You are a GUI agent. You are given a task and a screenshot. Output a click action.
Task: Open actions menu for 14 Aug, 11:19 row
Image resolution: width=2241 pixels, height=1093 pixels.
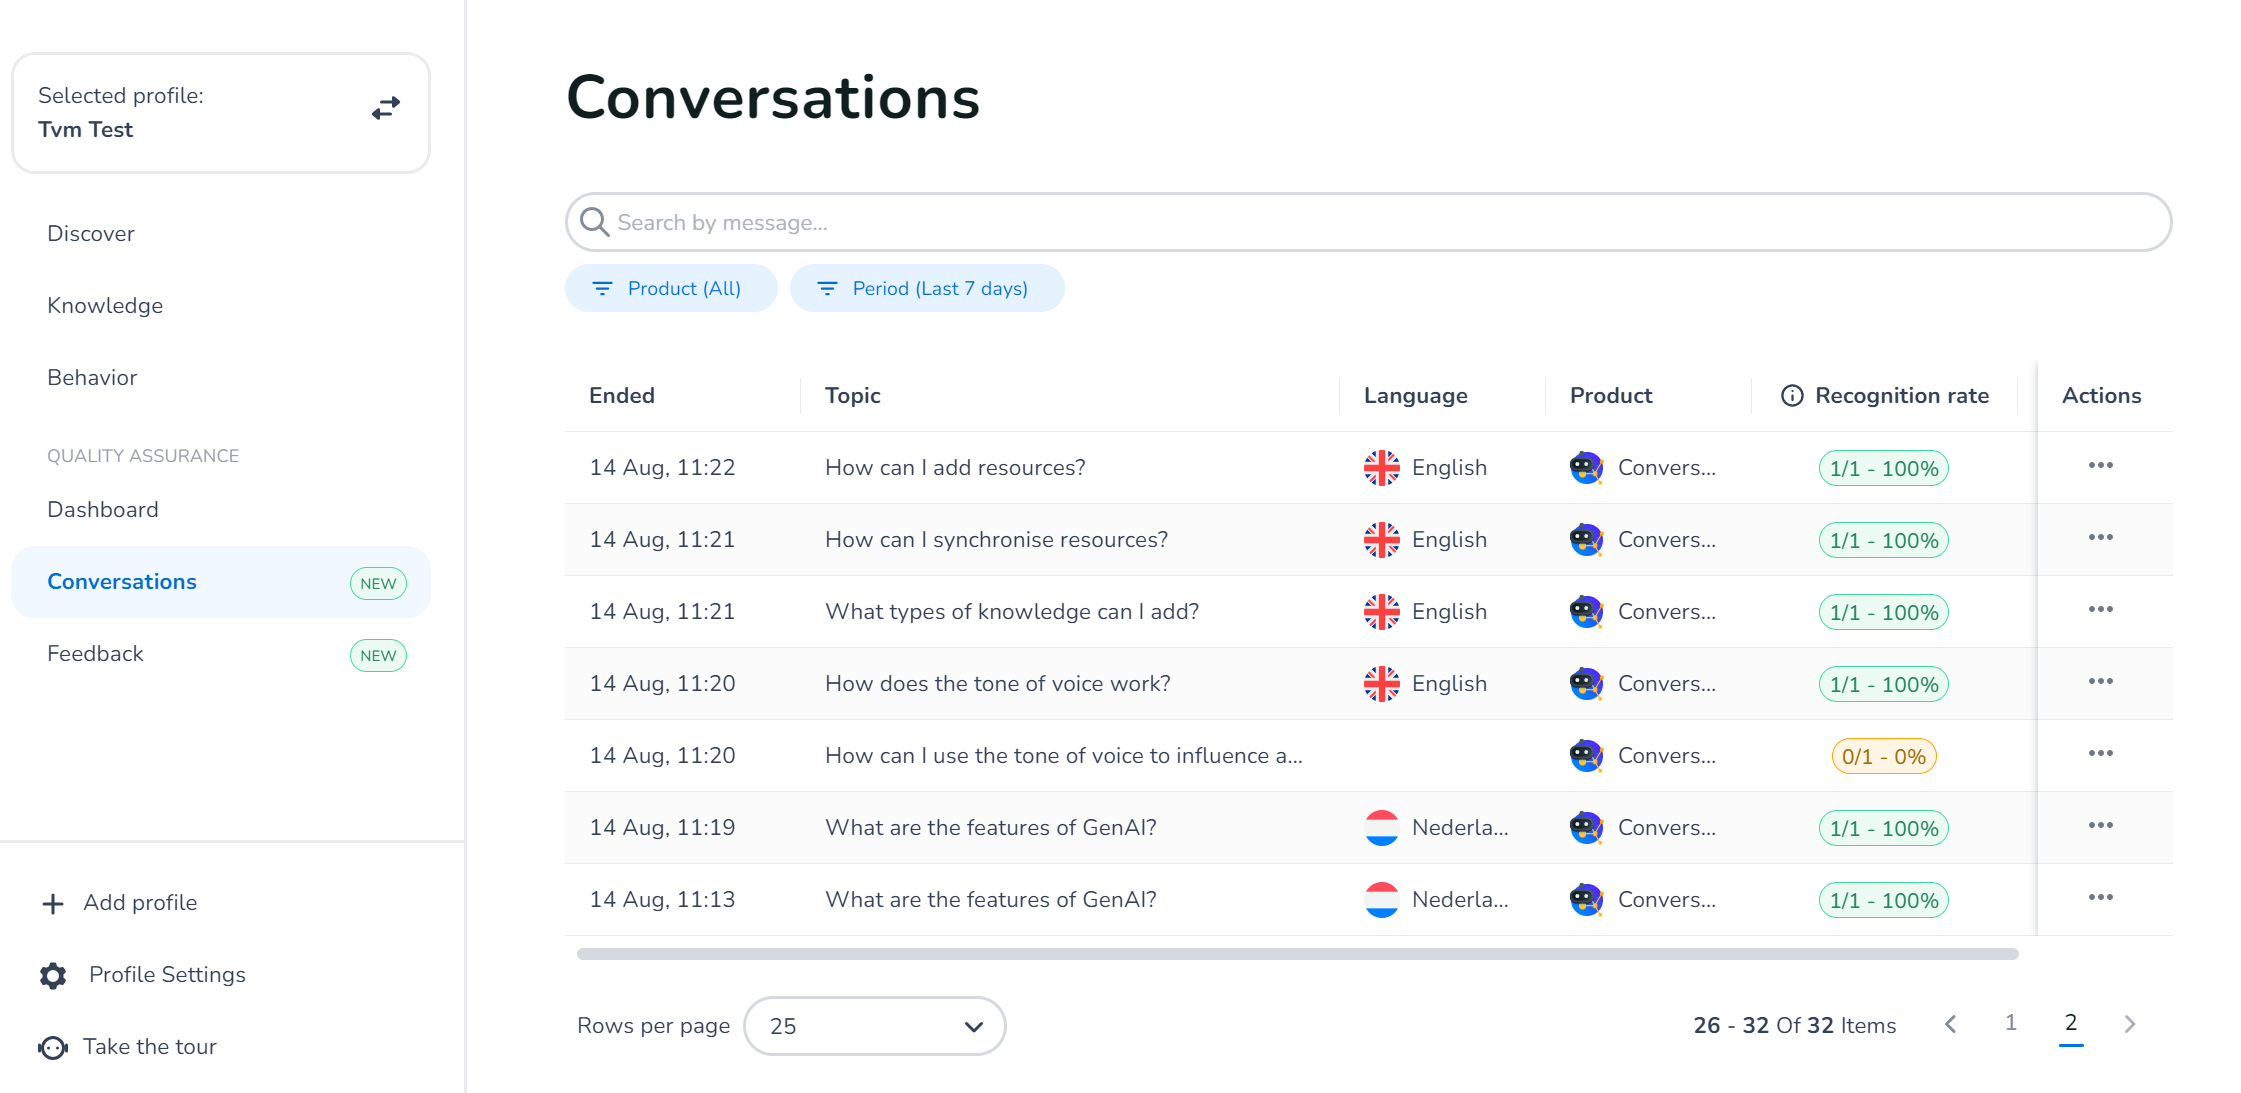(x=2101, y=826)
